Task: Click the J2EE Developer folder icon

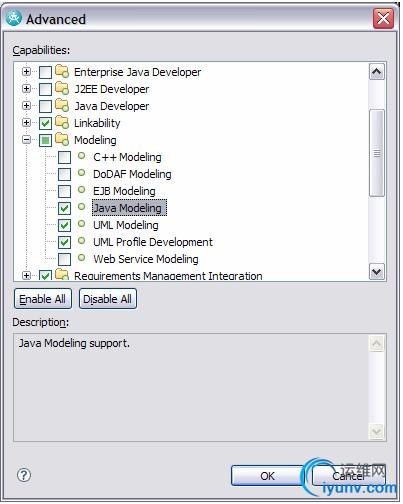Action: click(x=62, y=88)
